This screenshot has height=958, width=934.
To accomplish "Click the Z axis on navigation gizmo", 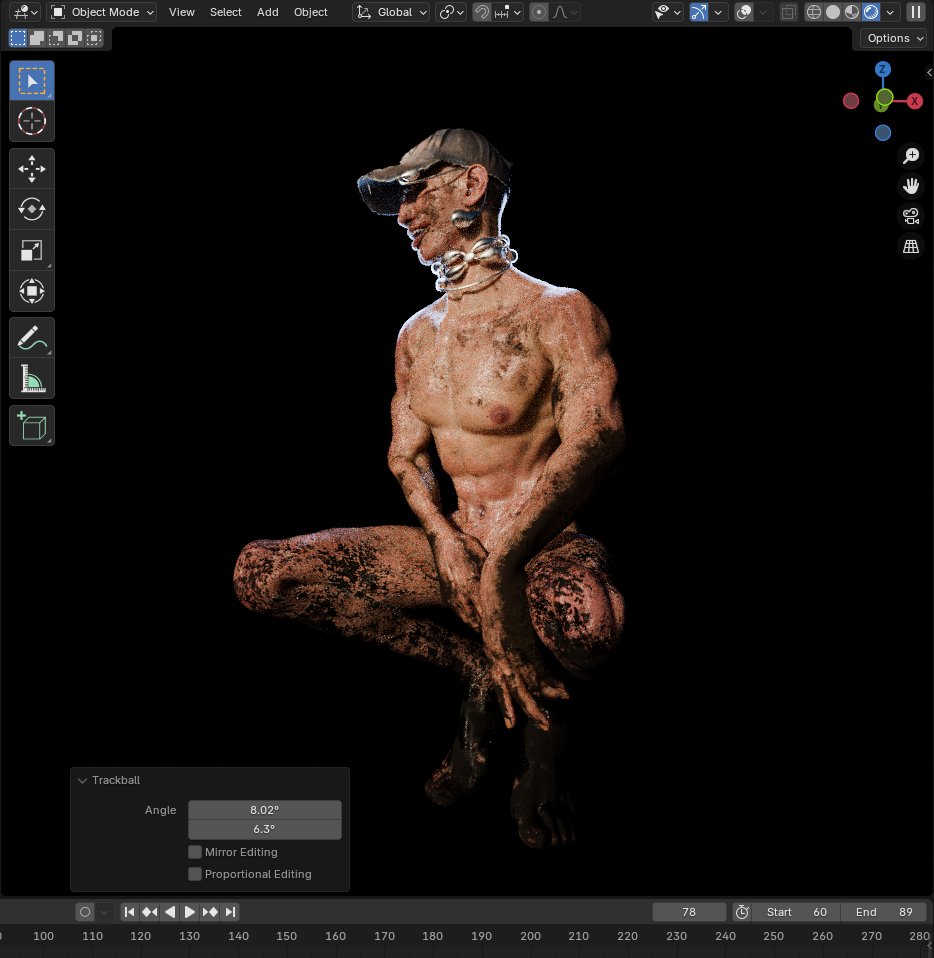I will [882, 69].
